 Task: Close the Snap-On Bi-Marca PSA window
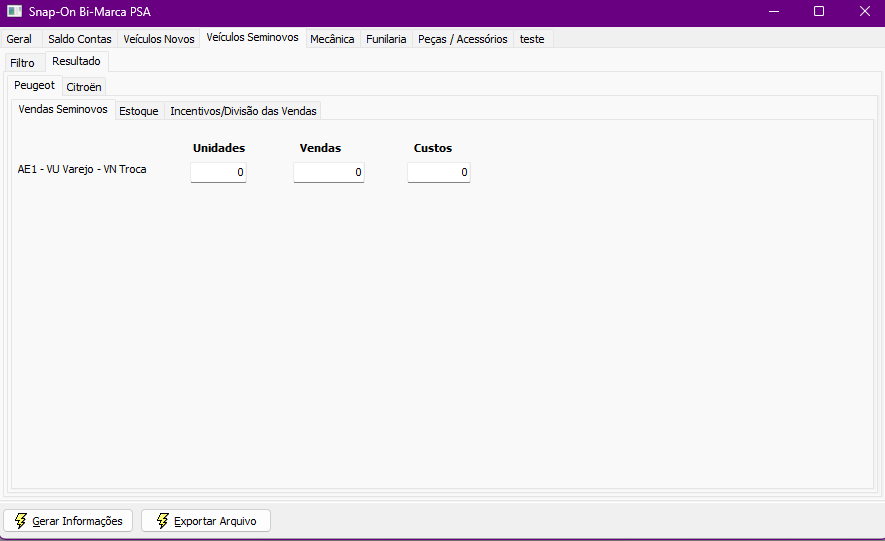click(864, 12)
